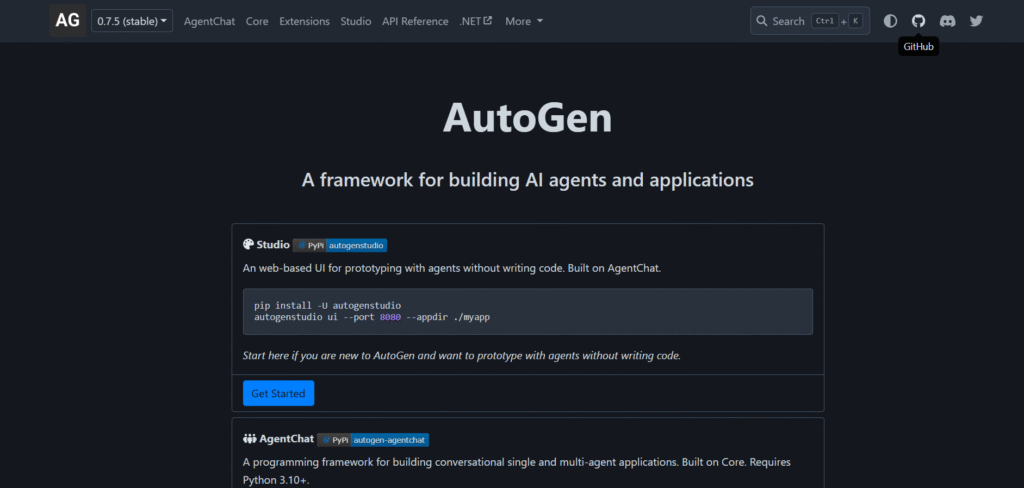1024x488 pixels.
Task: Click the magnifying glass search icon
Action: (761, 21)
